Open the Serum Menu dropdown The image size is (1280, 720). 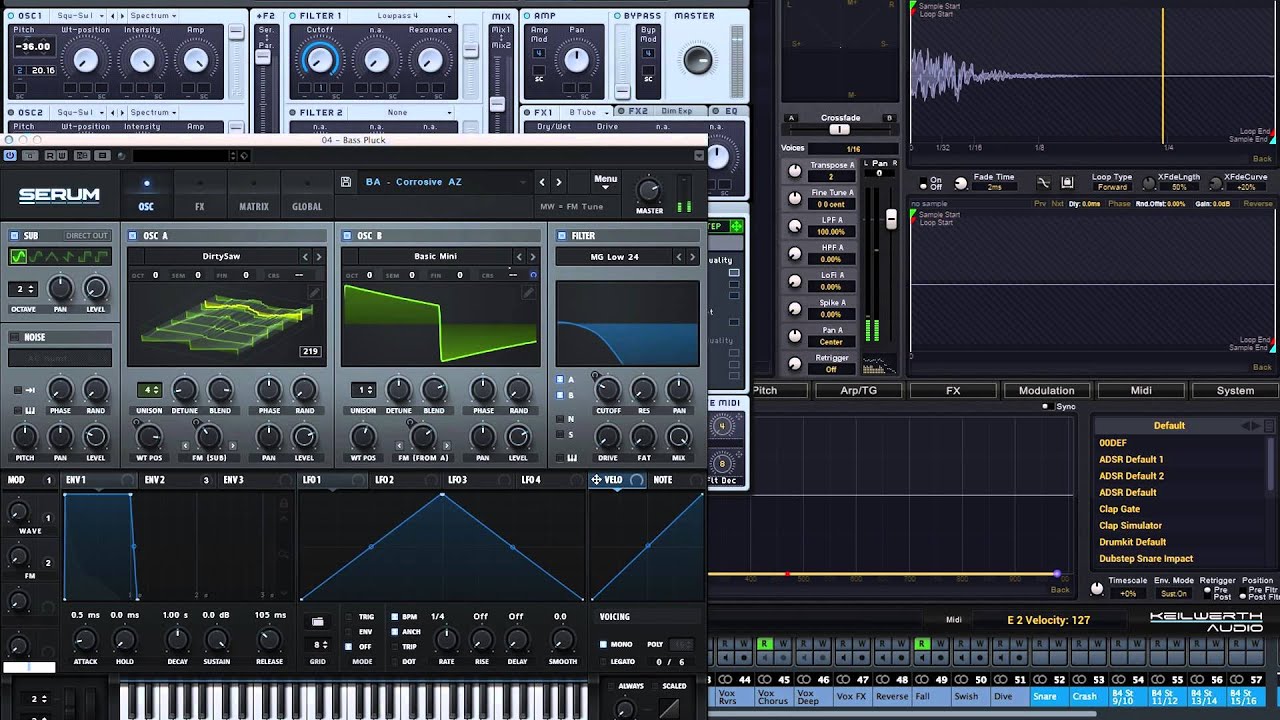tap(606, 183)
